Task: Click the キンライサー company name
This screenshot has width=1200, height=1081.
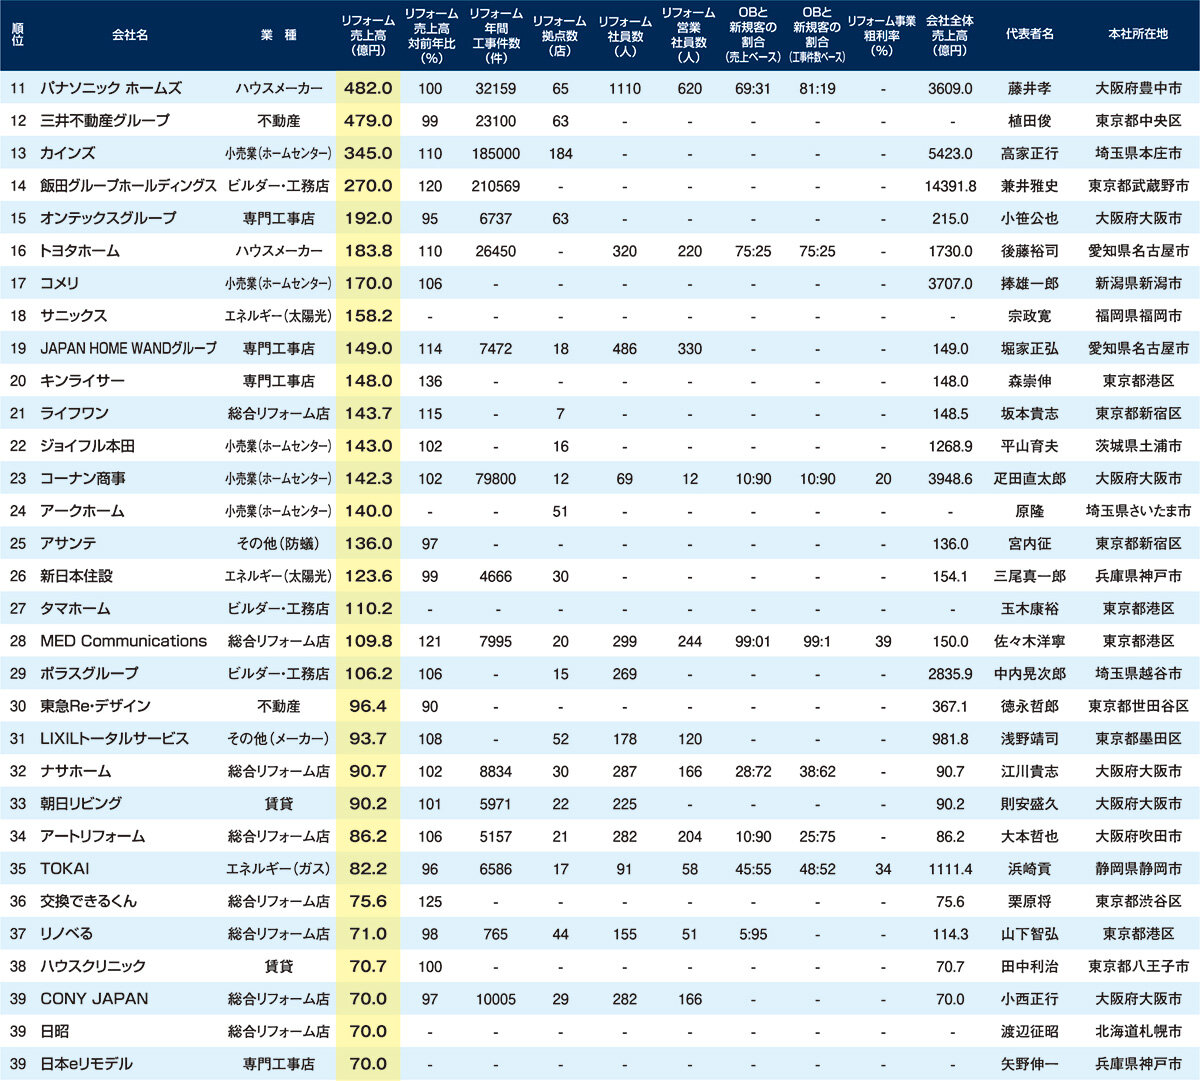Action: pos(83,381)
